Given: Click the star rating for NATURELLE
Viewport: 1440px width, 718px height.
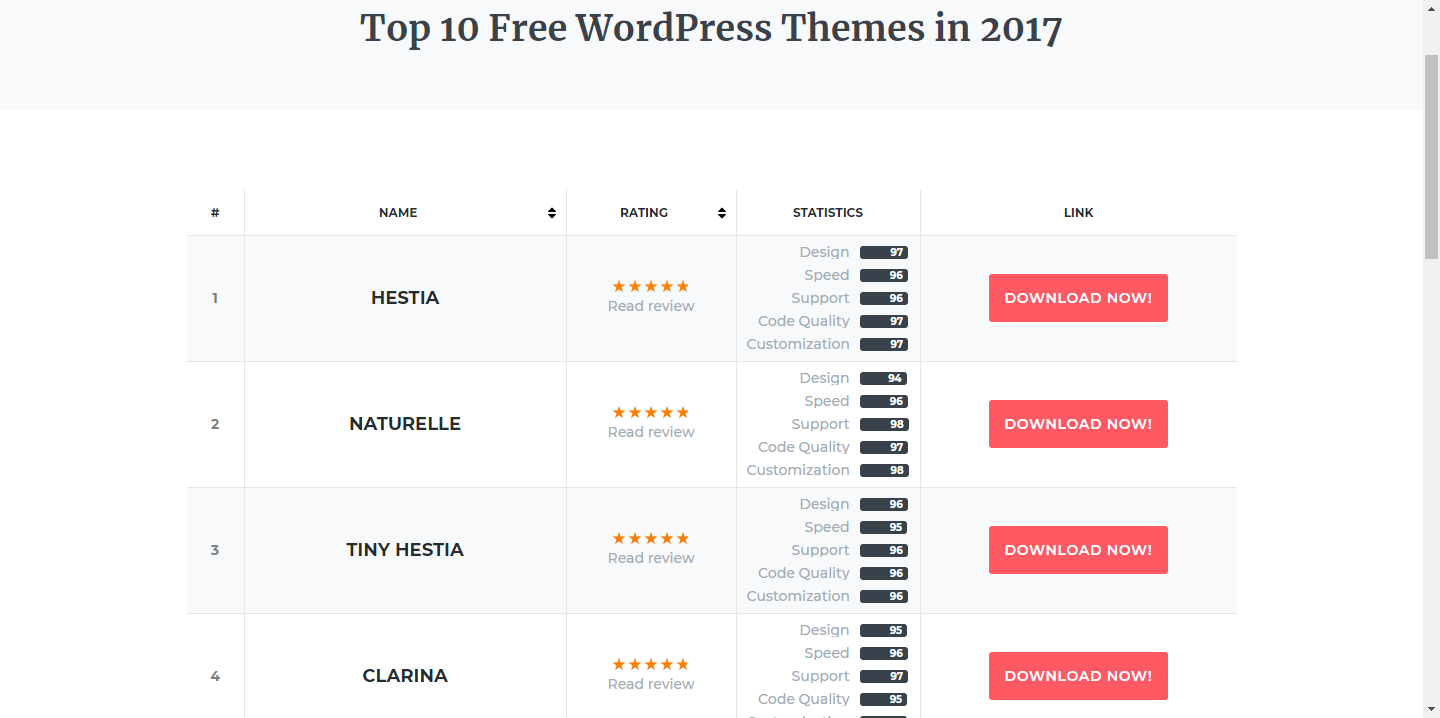Looking at the screenshot, I should tap(650, 411).
